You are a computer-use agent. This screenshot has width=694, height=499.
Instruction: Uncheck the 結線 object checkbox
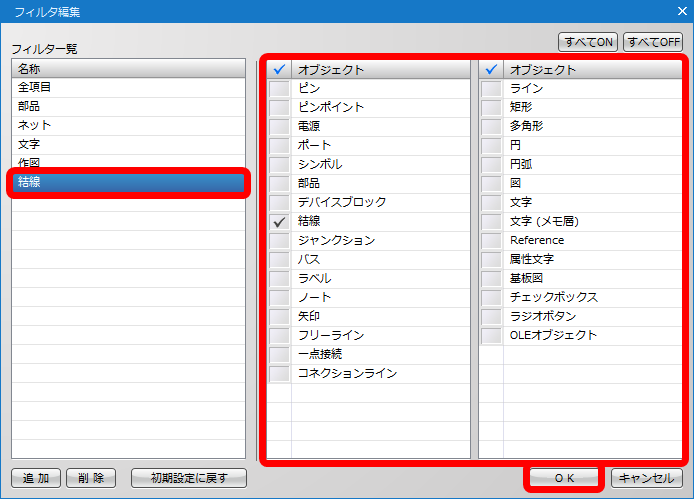pos(279,221)
